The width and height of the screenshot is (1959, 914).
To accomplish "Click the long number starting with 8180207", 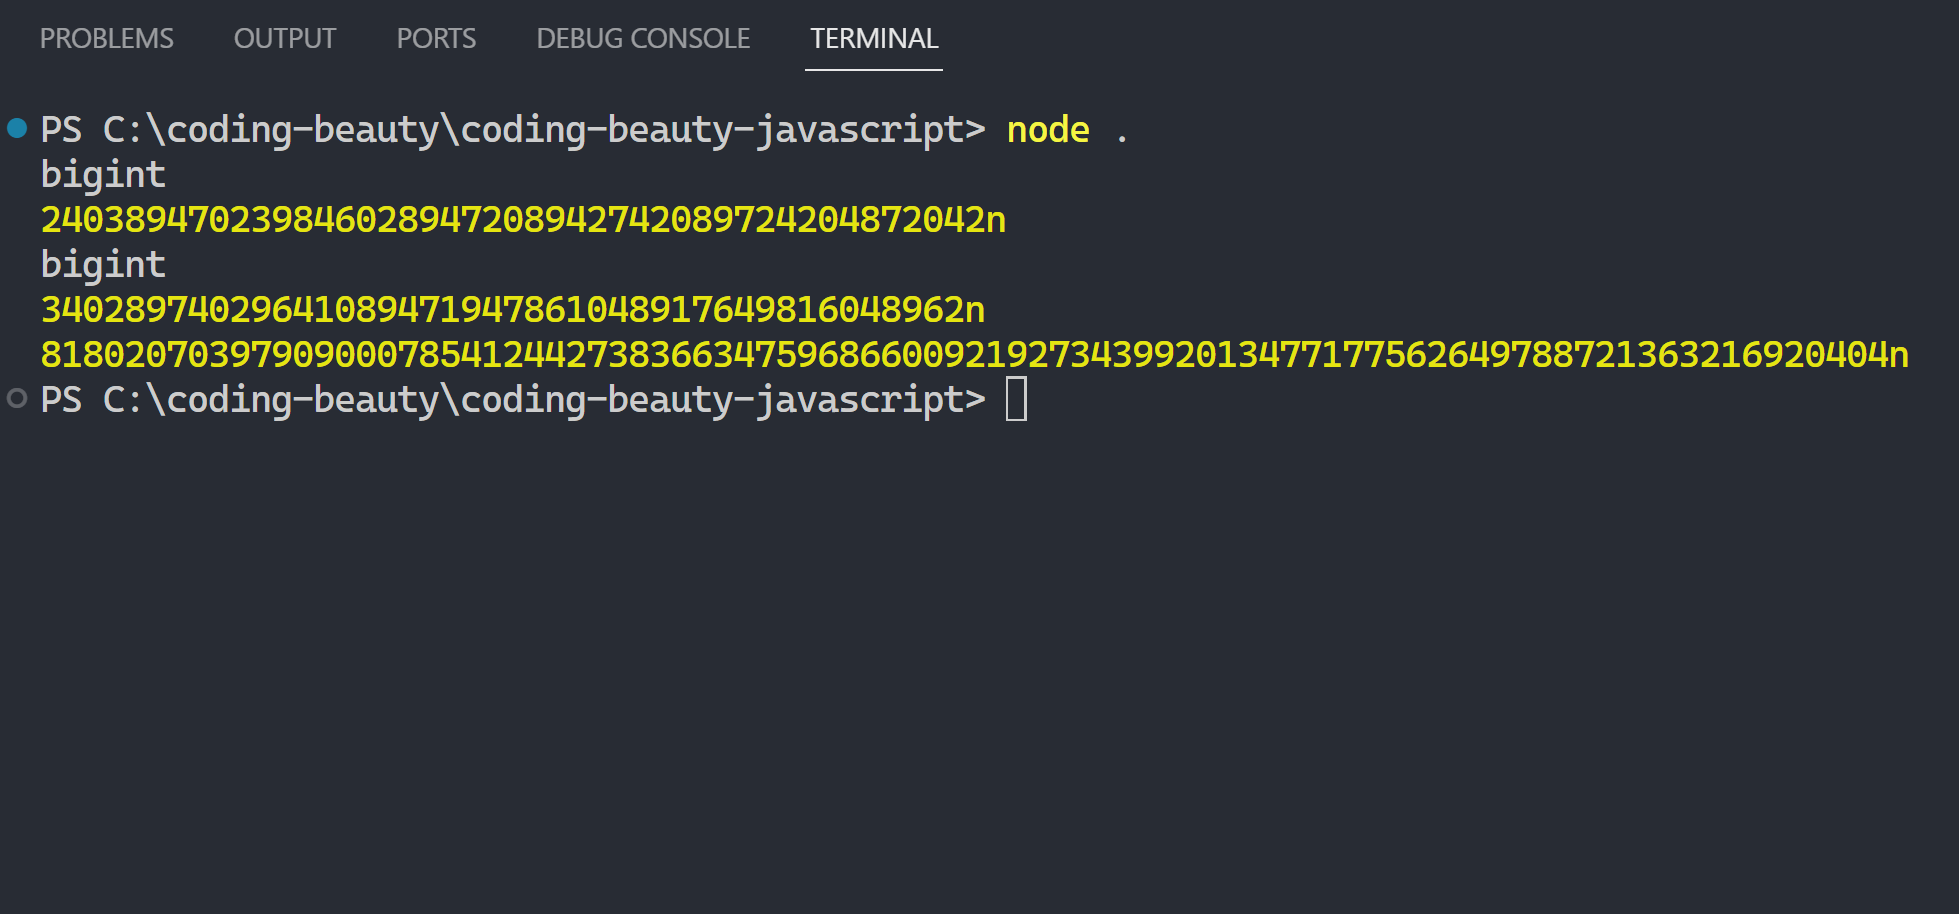I will (x=974, y=355).
